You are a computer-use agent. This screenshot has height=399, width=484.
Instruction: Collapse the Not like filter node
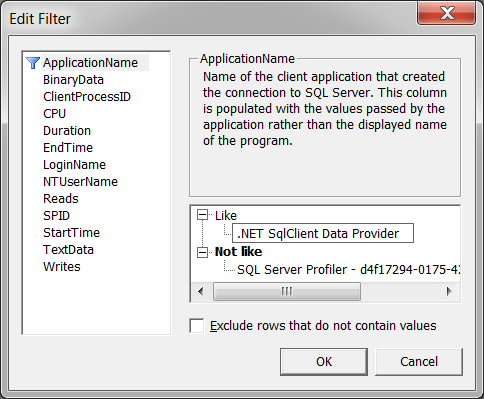[x=202, y=252]
